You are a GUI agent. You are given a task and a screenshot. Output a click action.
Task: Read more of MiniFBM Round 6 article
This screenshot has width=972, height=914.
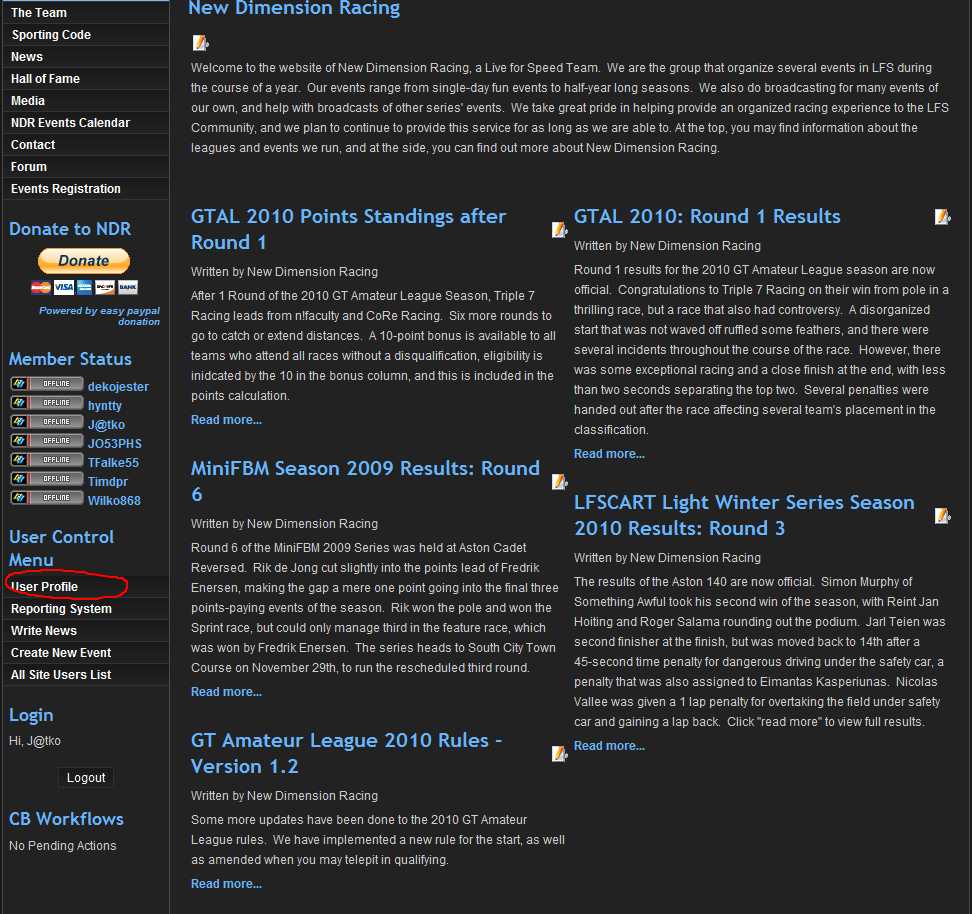[226, 692]
